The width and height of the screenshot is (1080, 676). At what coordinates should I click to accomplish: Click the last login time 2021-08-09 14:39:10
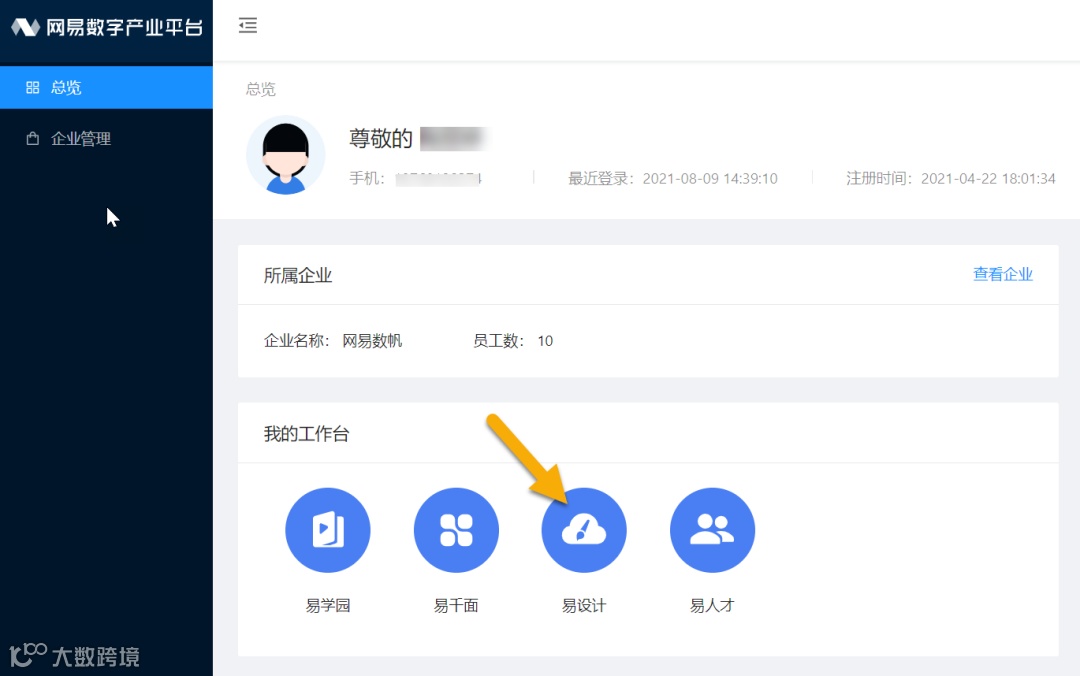tap(710, 178)
